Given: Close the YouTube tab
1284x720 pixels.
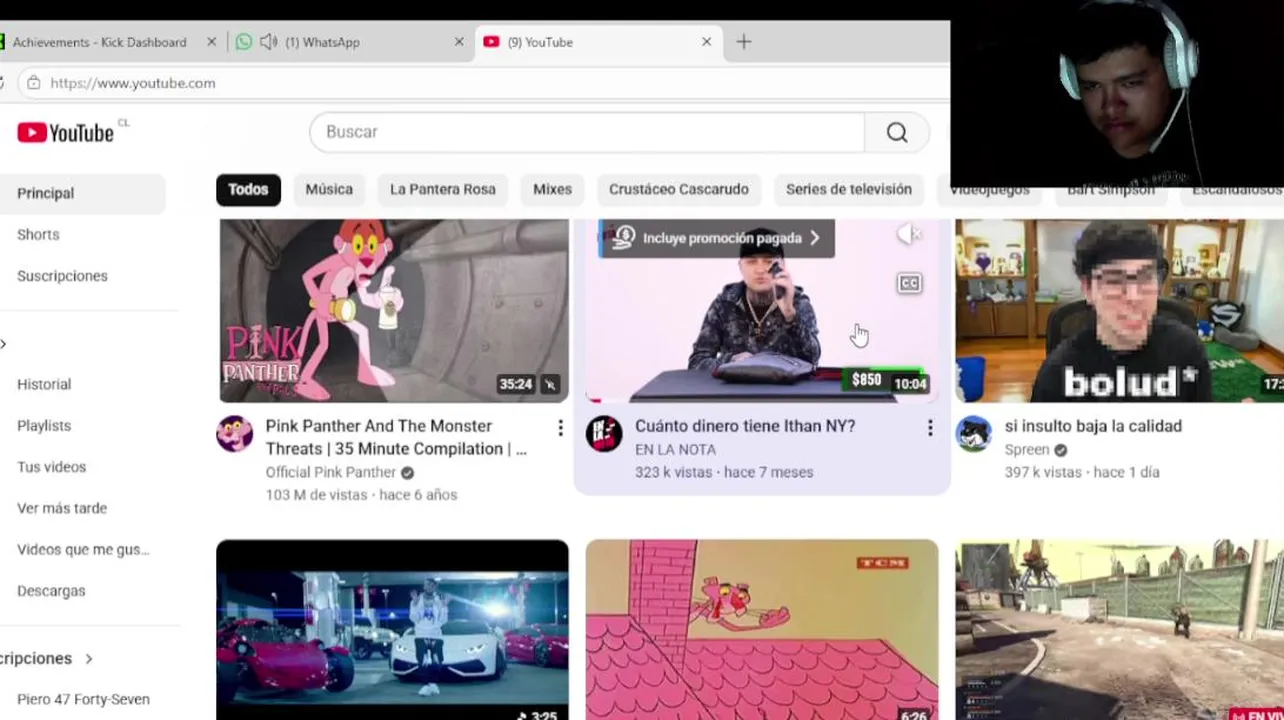Looking at the screenshot, I should click(706, 42).
